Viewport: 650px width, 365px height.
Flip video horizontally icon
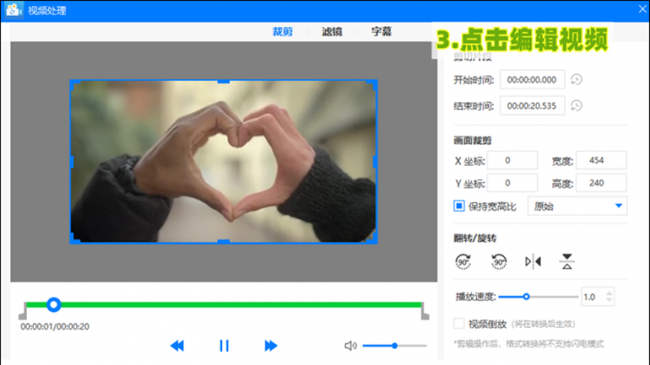pyautogui.click(x=533, y=262)
